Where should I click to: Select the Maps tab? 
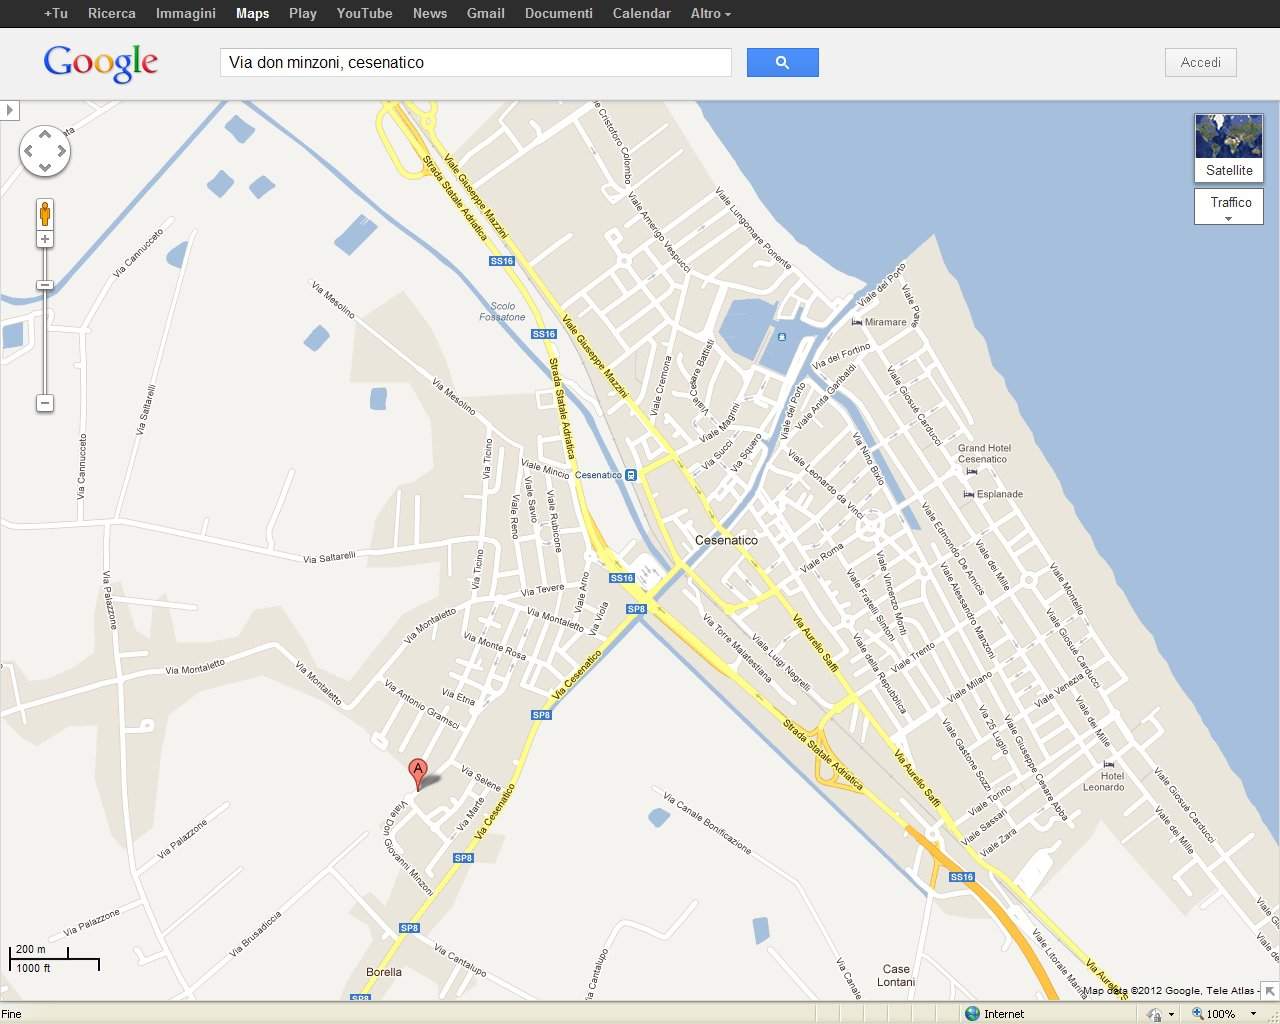[x=252, y=13]
